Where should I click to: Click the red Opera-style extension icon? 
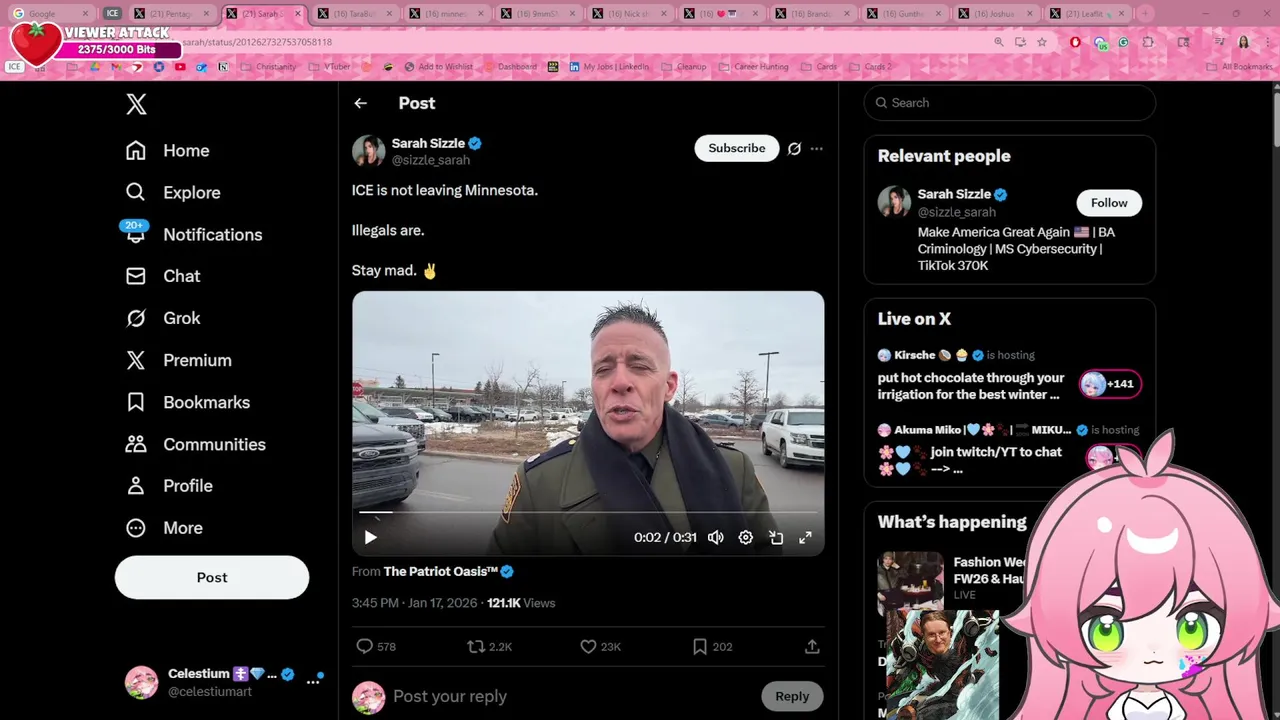[x=1075, y=42]
